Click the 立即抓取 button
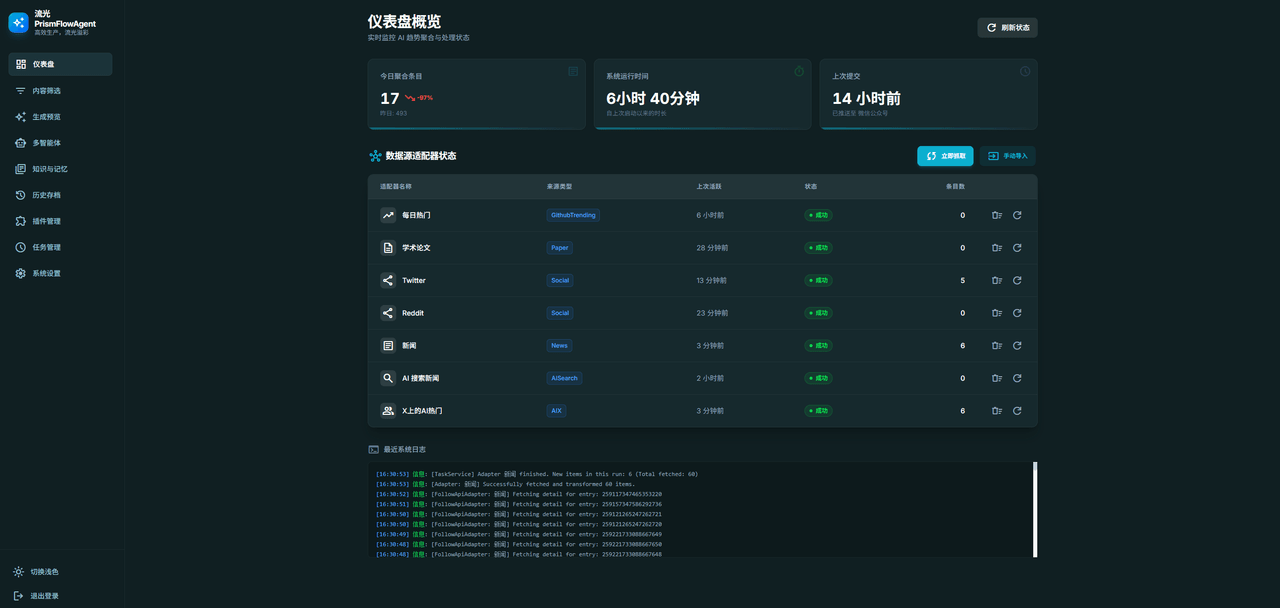The height and width of the screenshot is (608, 1280). 945,156
